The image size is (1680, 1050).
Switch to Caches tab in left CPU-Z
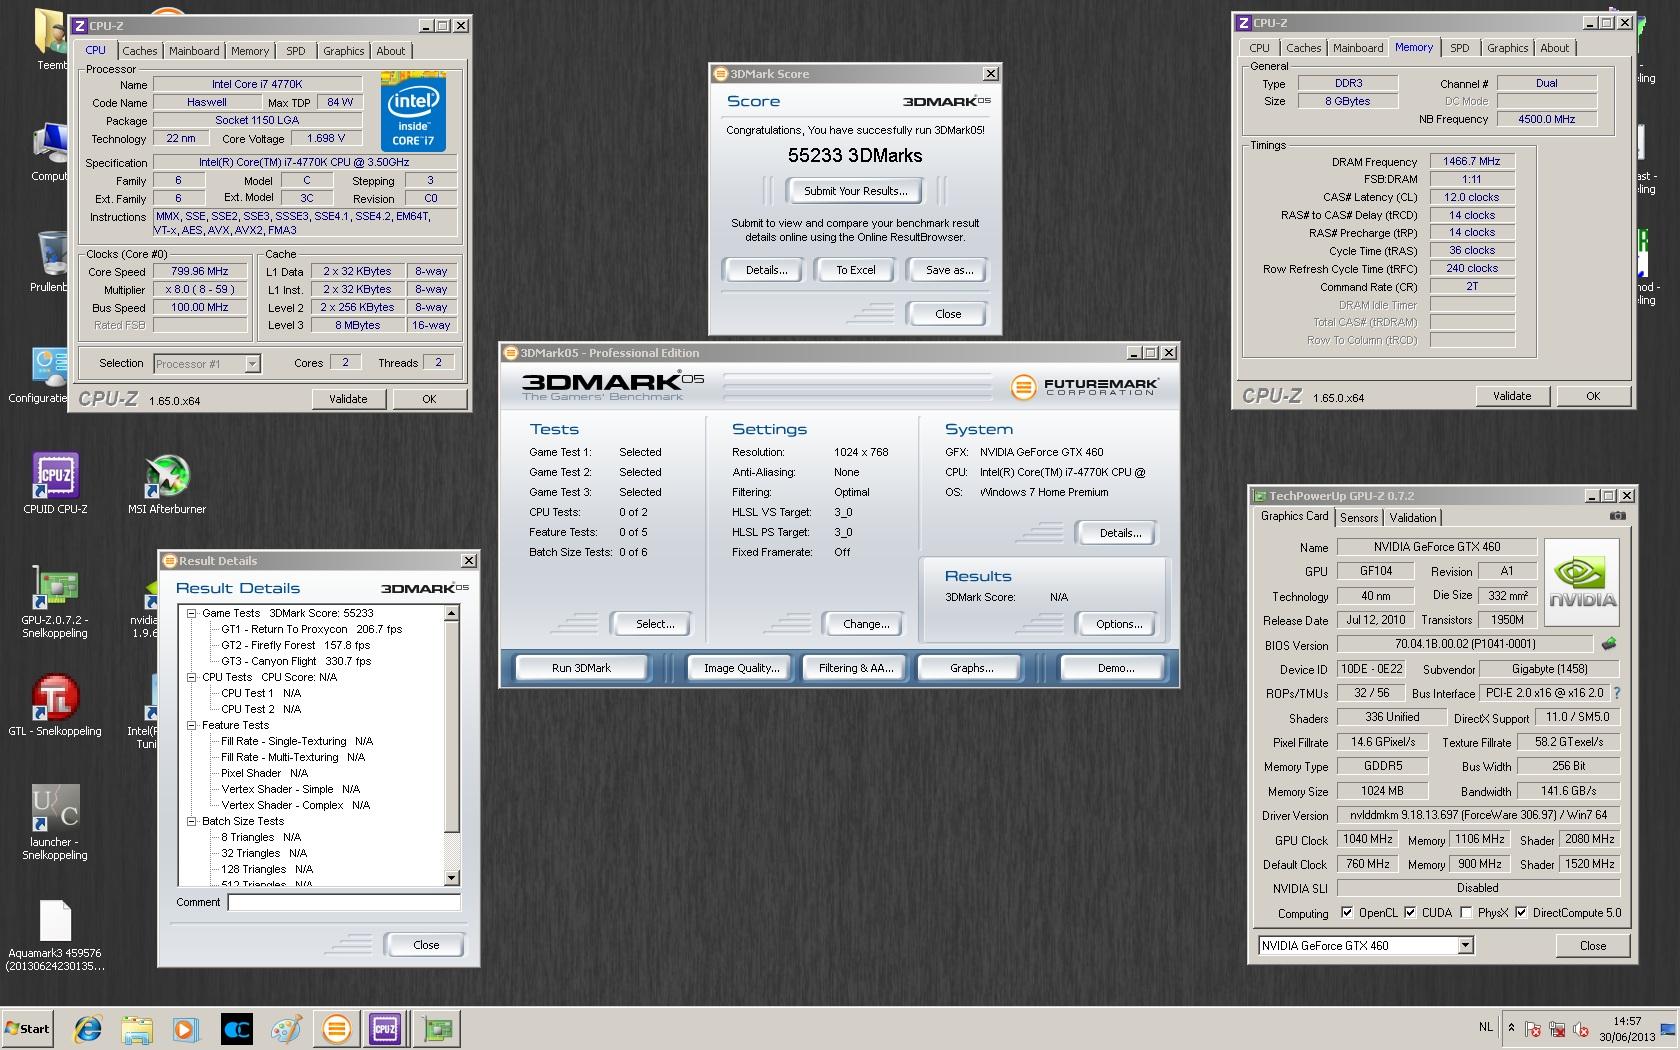pyautogui.click(x=140, y=51)
